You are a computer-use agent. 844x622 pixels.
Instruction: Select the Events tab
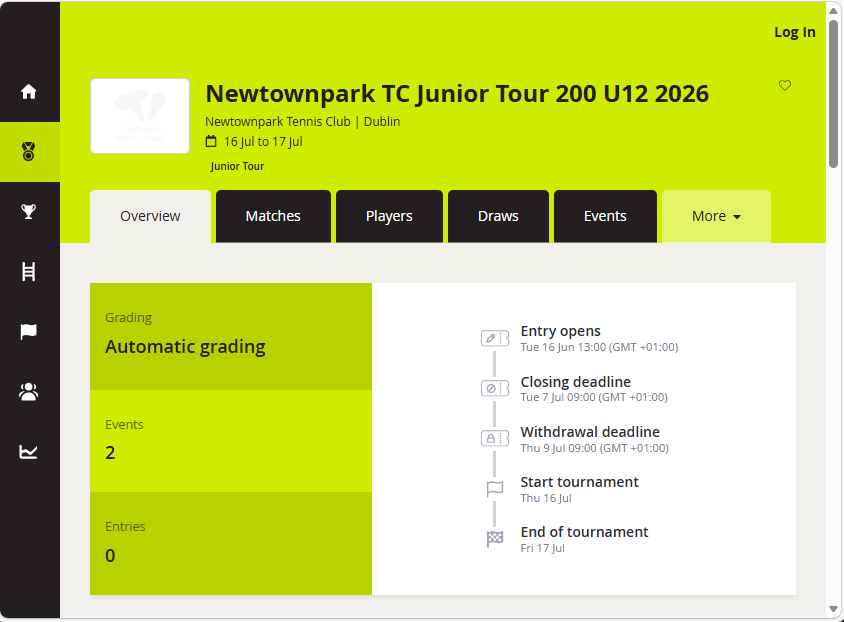click(605, 216)
